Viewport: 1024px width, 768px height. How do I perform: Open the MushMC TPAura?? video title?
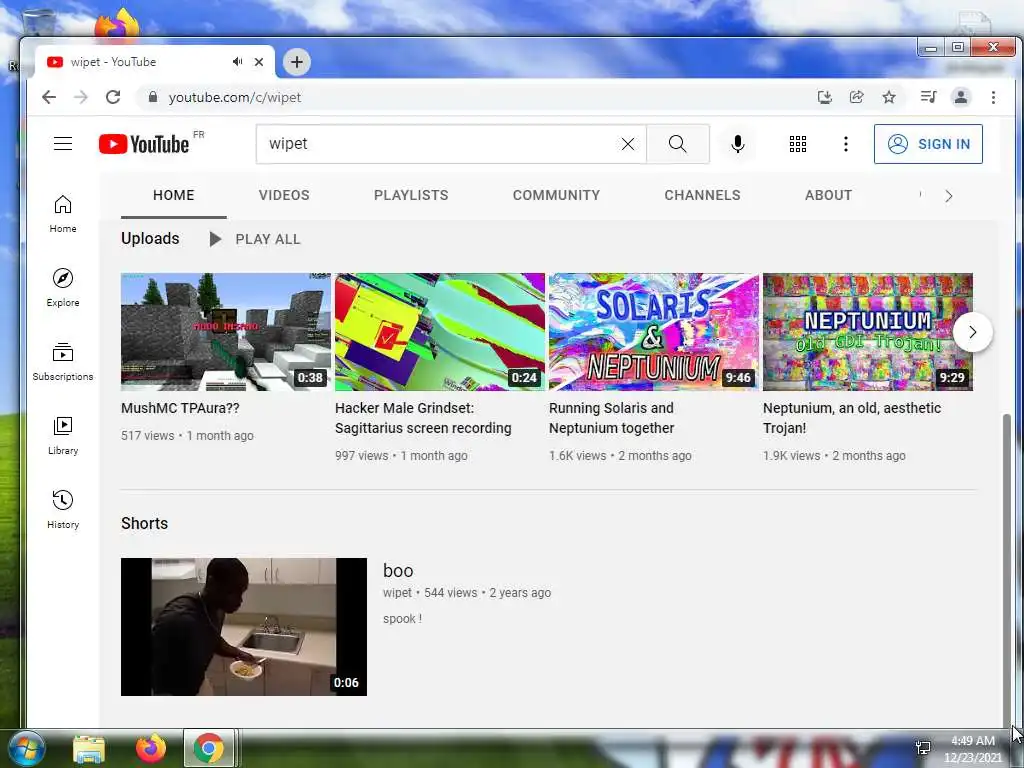tap(180, 408)
